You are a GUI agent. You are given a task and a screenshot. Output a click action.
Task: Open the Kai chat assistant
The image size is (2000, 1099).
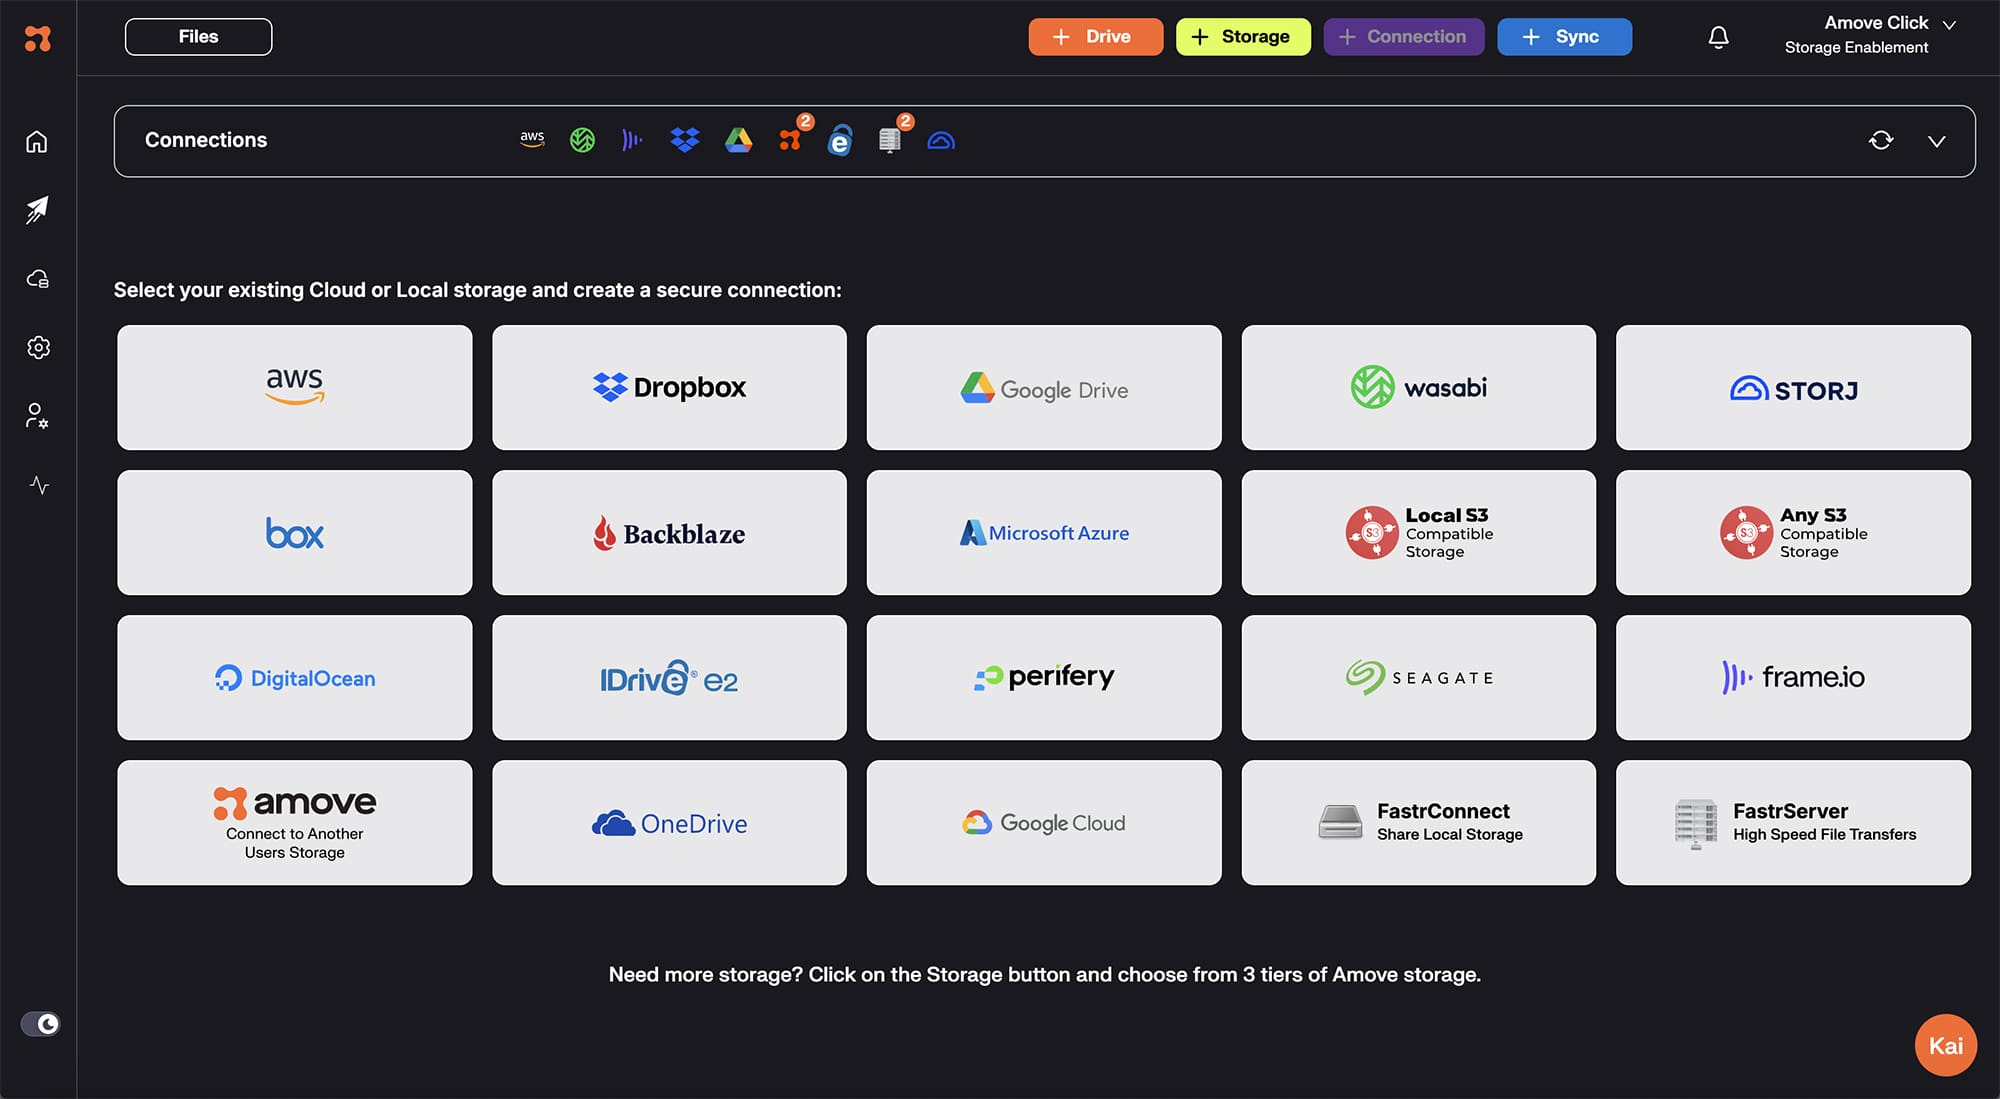1945,1046
